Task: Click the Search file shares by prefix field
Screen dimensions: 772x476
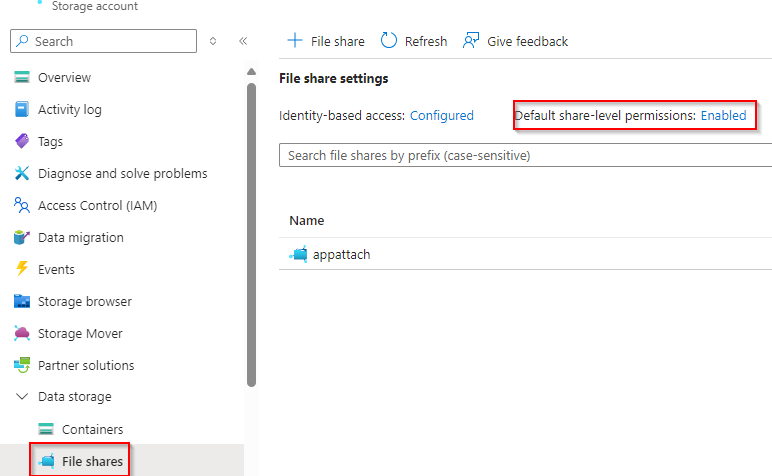Action: coord(525,156)
